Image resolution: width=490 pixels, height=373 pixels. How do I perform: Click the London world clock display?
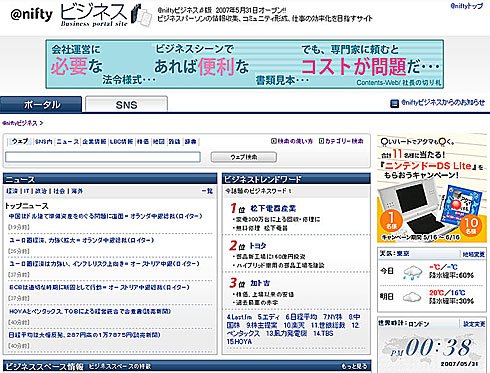point(432,349)
